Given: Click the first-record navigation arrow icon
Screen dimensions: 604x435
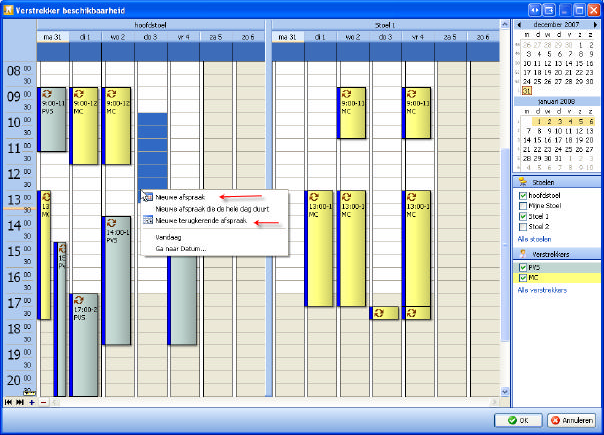Looking at the screenshot, I should [9, 402].
